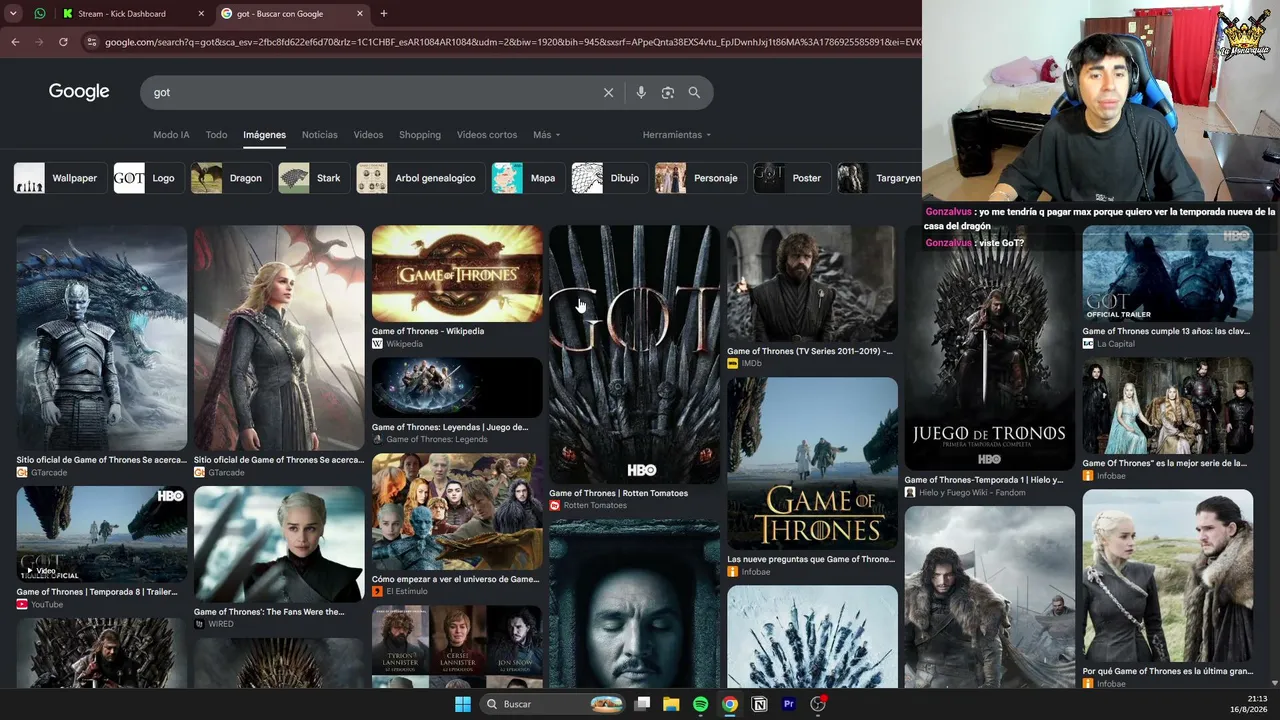1280x720 pixels.
Task: Open the La Capital official trailer image
Action: pos(1167,273)
